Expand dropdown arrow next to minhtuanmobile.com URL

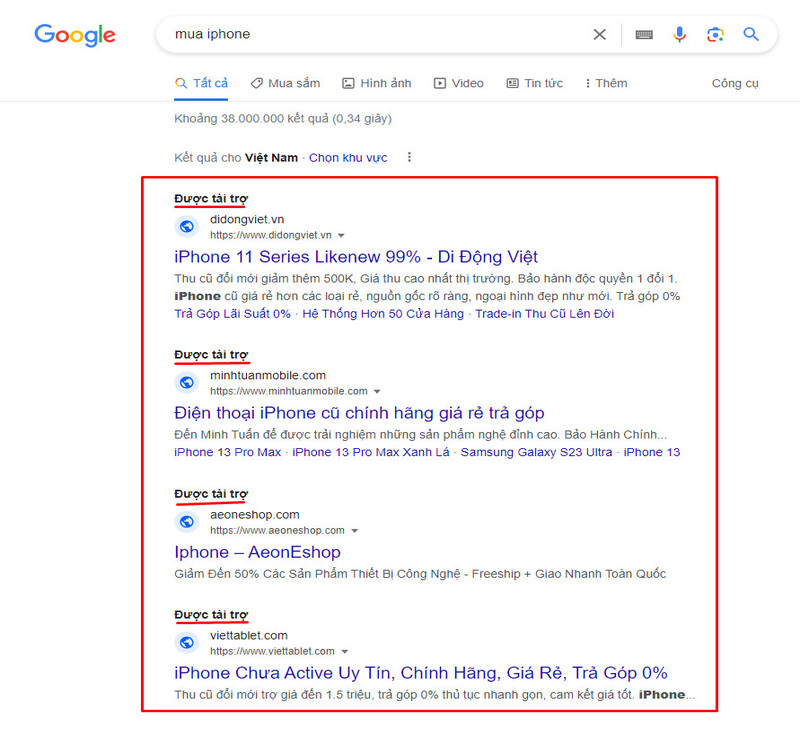[377, 392]
